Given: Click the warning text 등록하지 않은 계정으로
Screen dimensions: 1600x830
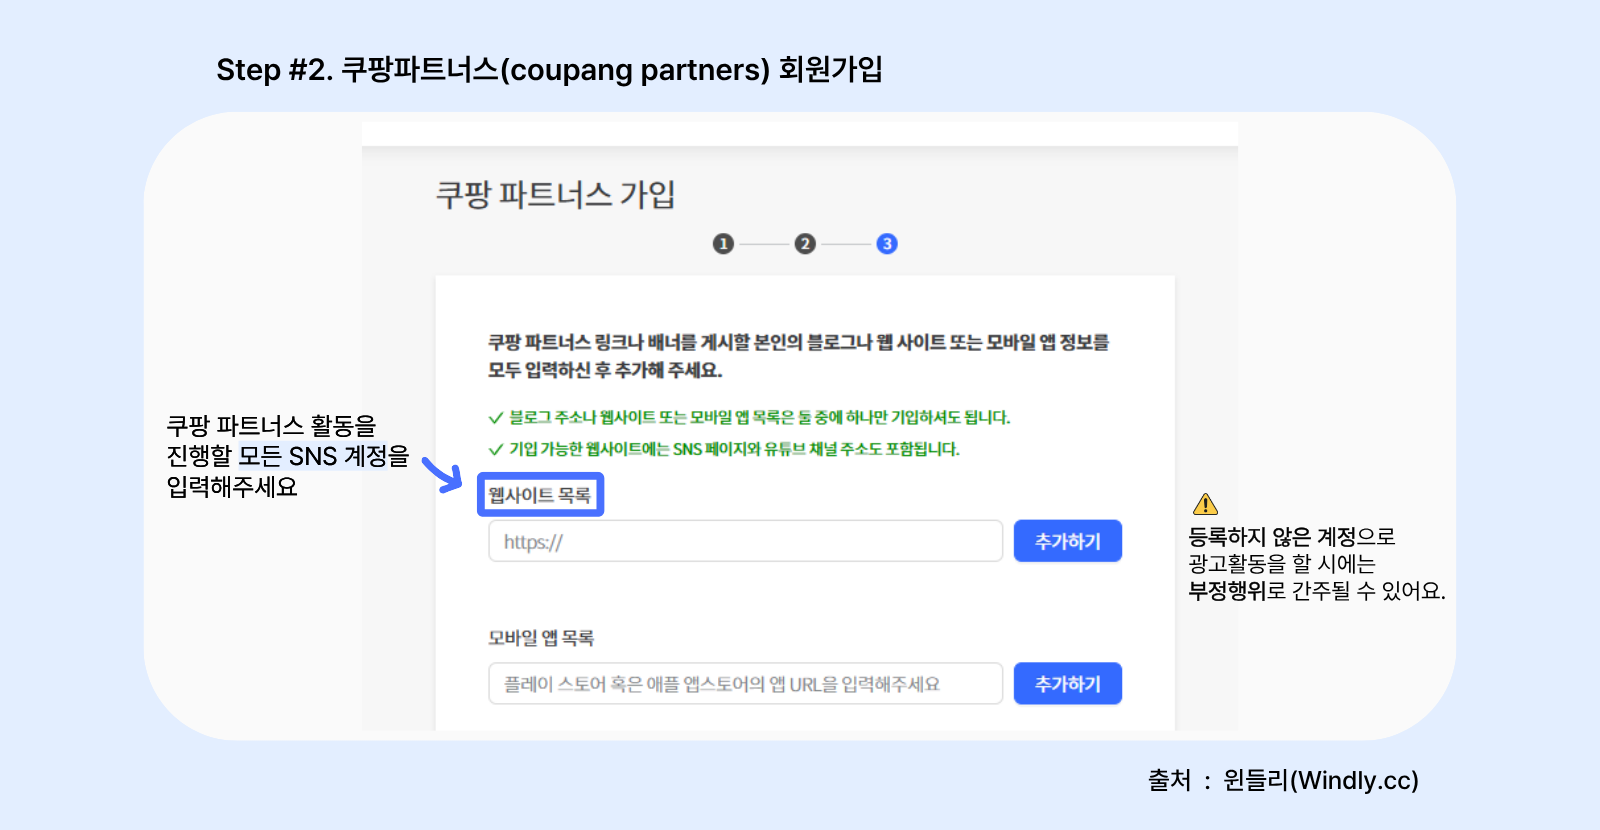Looking at the screenshot, I should click(x=1292, y=537).
